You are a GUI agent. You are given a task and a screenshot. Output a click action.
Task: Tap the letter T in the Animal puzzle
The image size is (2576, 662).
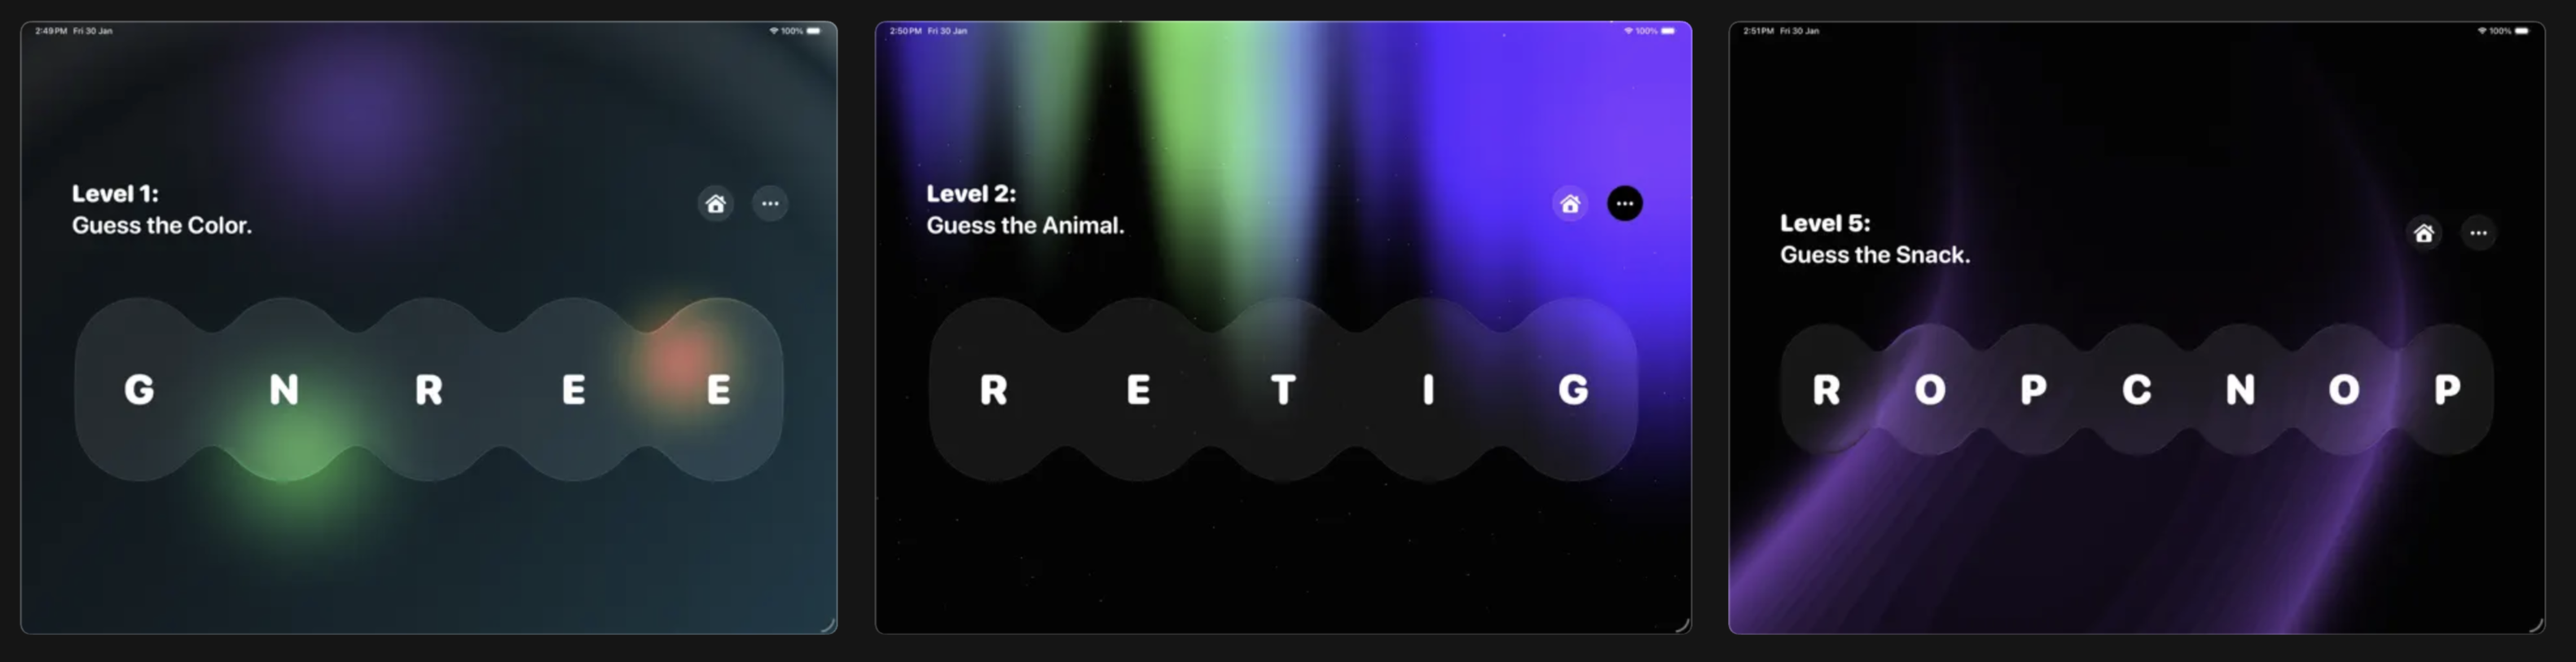(1283, 389)
